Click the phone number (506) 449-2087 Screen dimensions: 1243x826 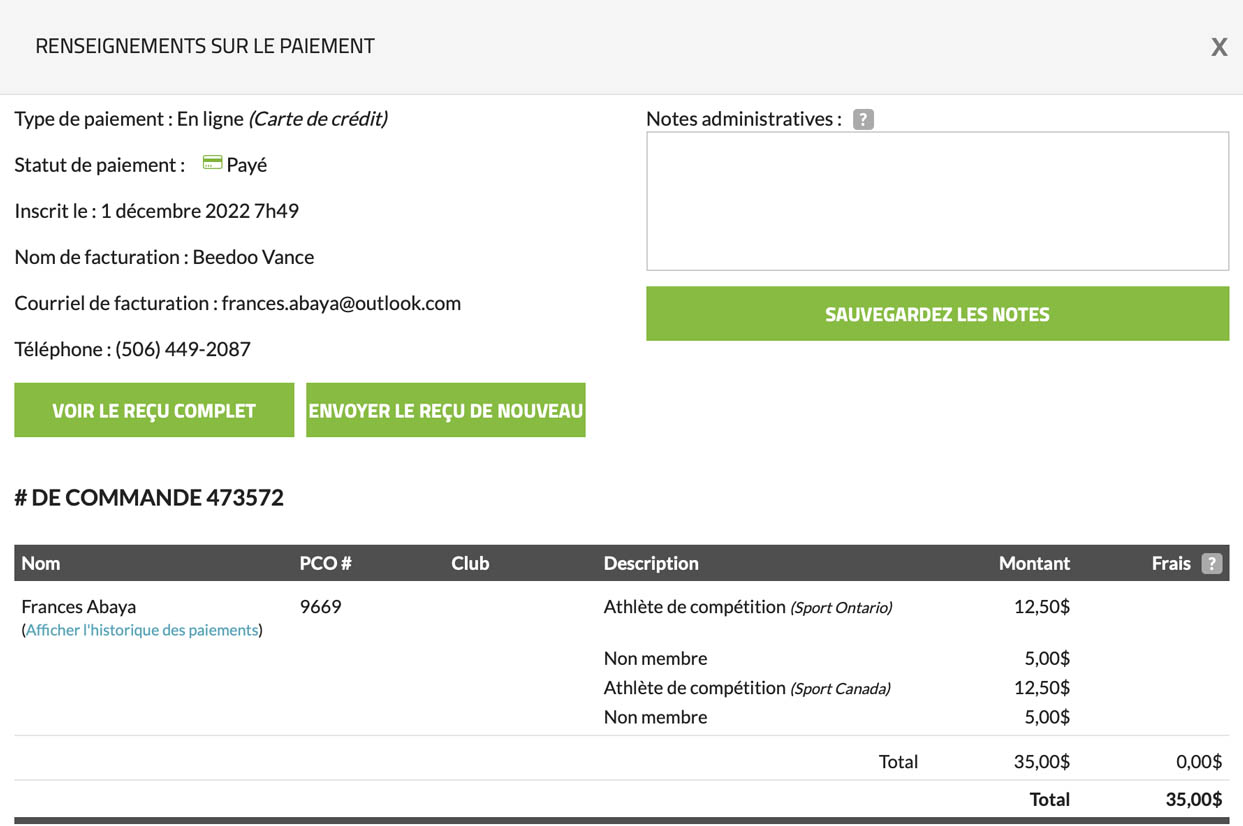[x=183, y=349]
